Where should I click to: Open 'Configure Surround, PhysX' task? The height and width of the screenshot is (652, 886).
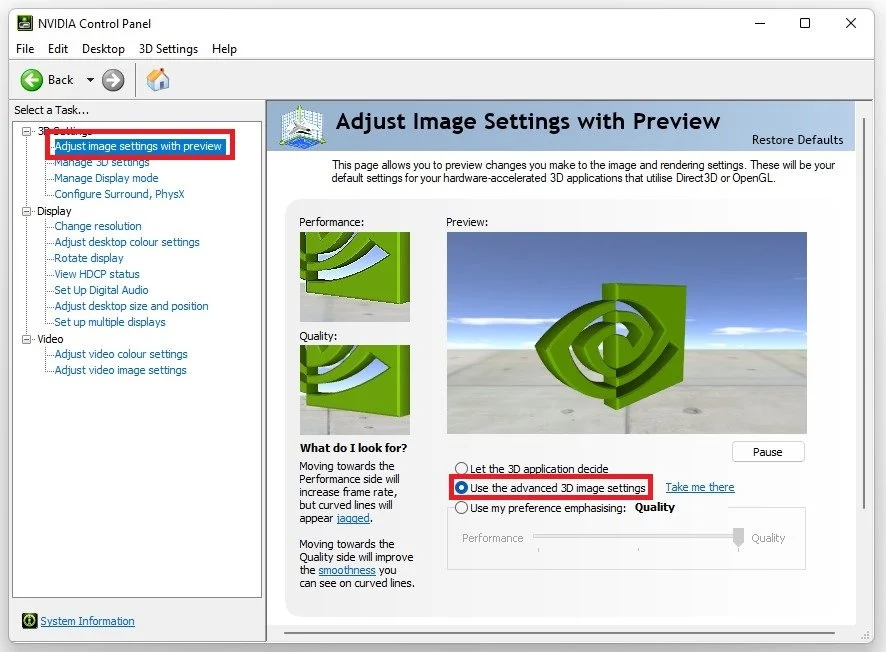coord(119,194)
